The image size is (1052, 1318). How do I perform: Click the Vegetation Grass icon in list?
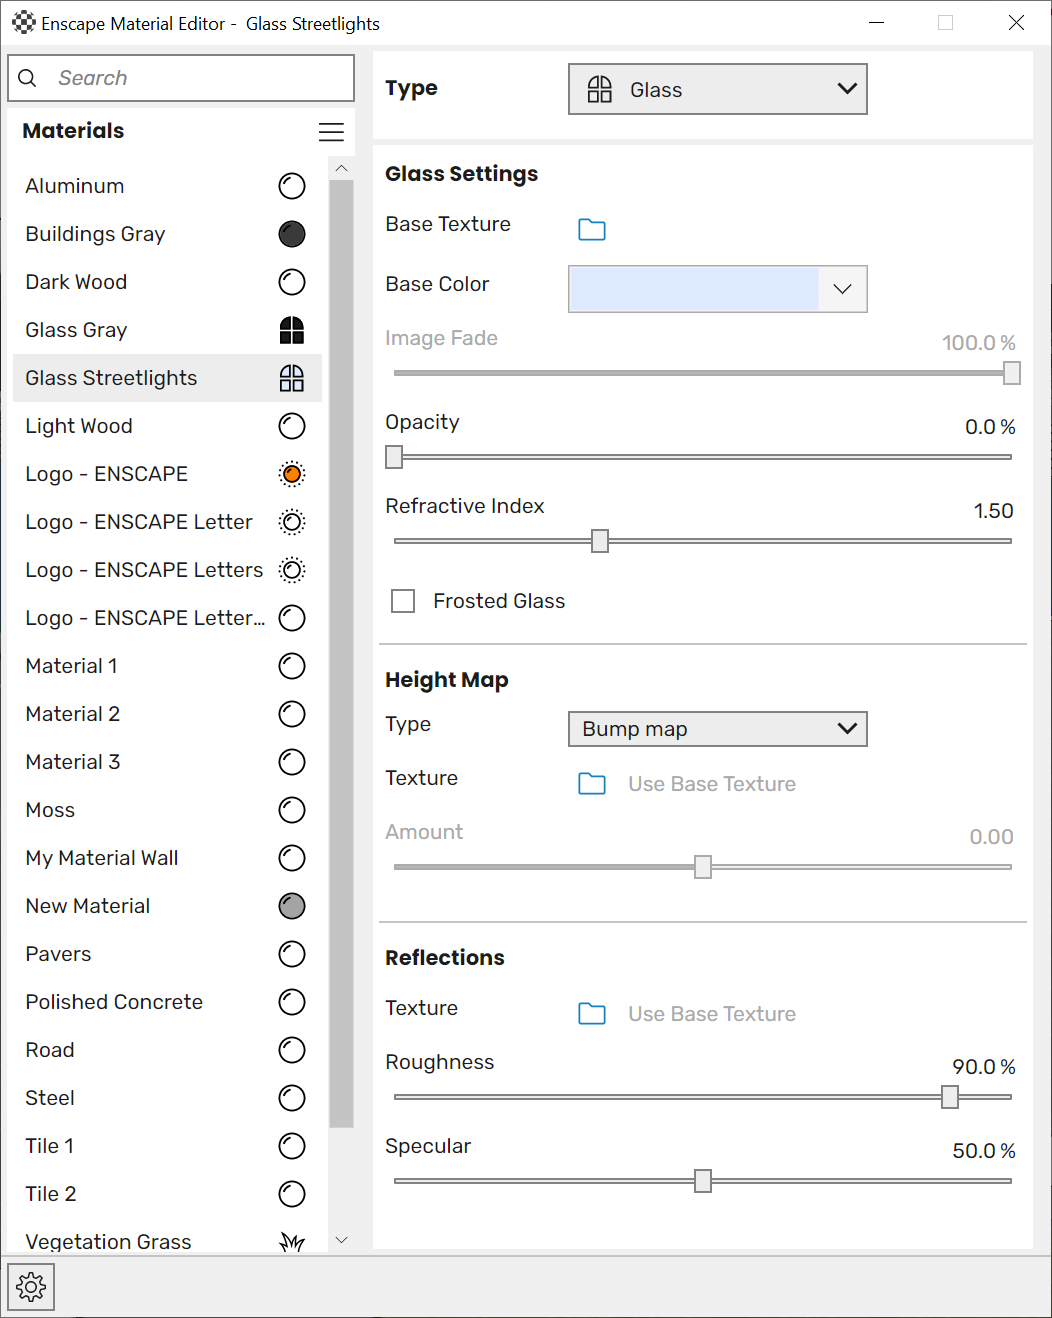tap(292, 1242)
